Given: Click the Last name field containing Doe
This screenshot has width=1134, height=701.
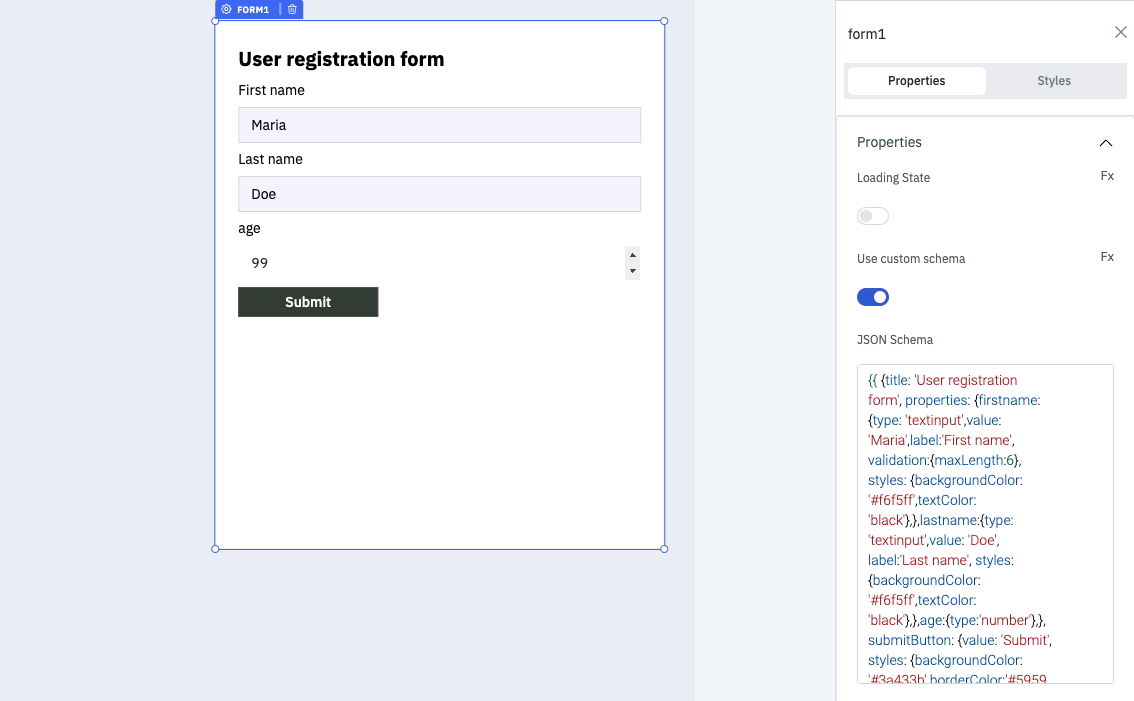Looking at the screenshot, I should coord(439,194).
